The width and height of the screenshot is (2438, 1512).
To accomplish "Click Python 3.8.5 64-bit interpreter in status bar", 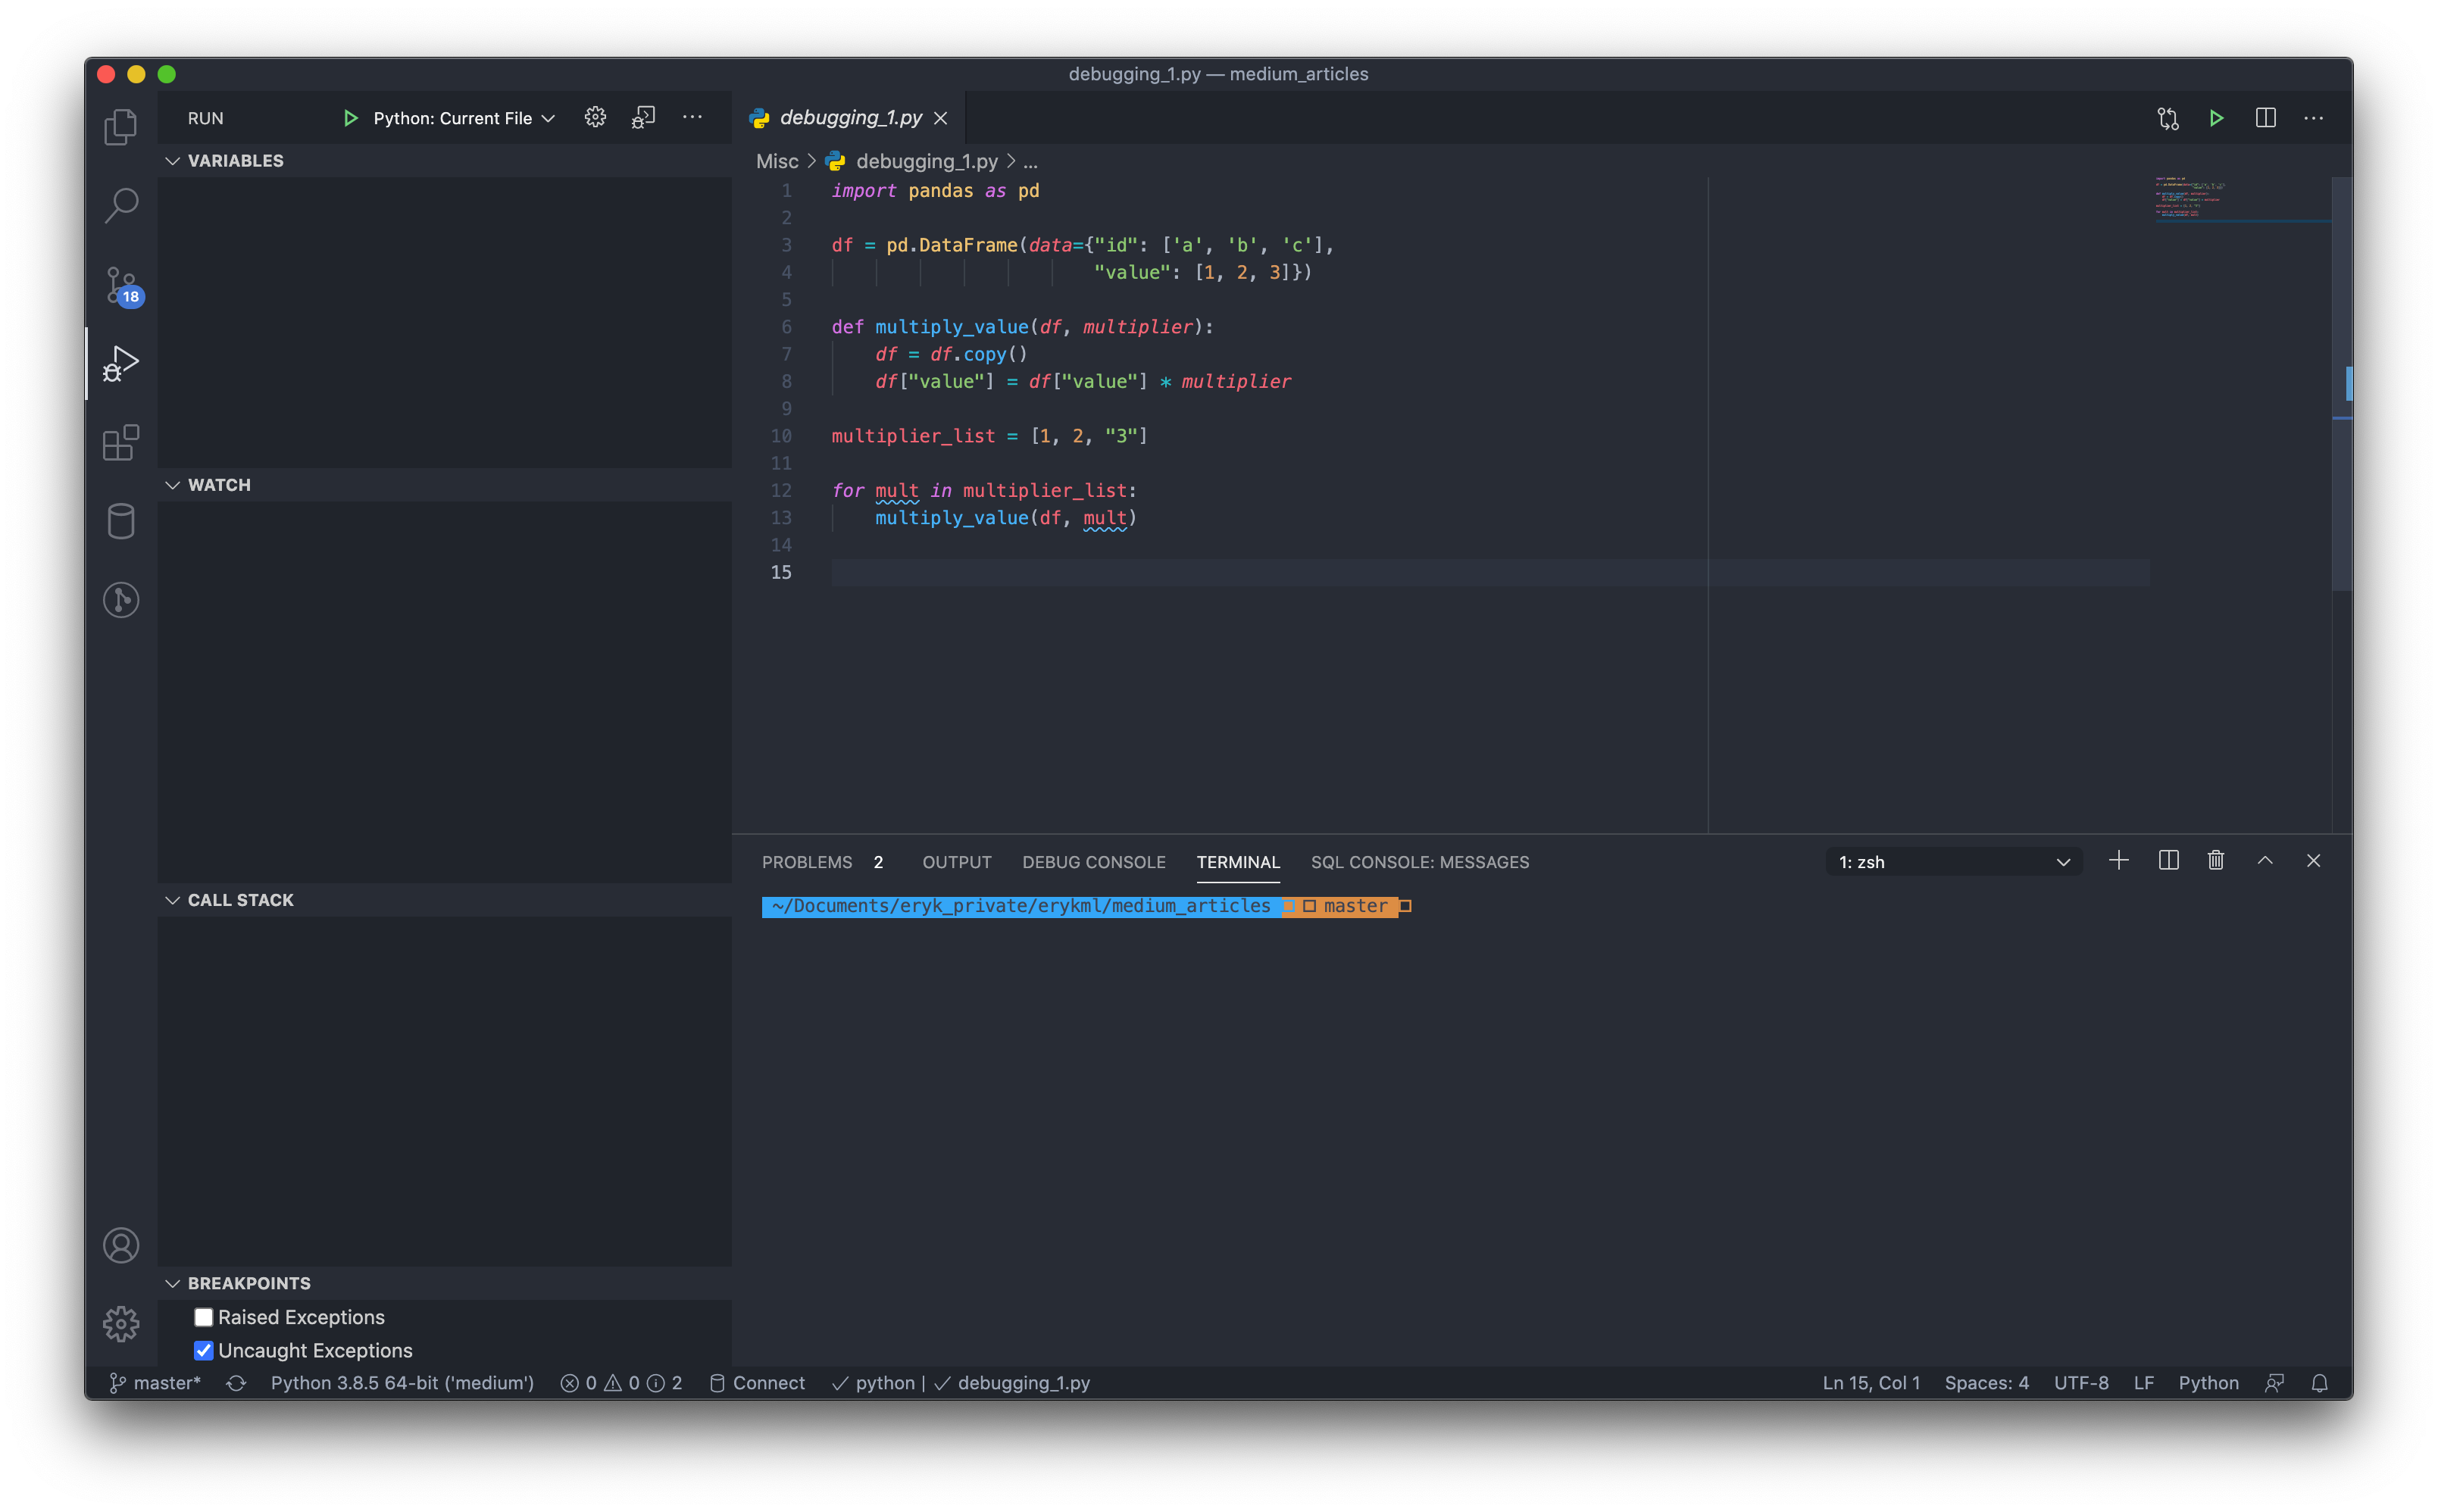I will 402,1383.
